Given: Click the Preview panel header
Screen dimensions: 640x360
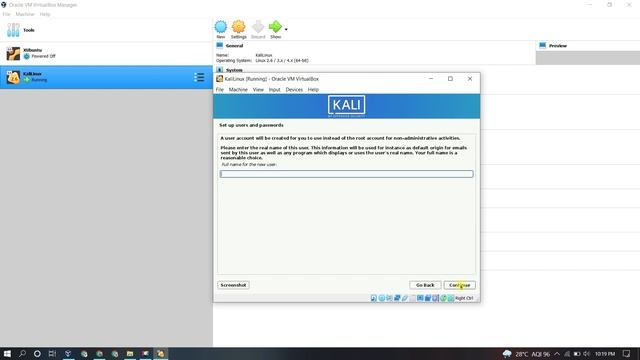Looking at the screenshot, I should 558,46.
